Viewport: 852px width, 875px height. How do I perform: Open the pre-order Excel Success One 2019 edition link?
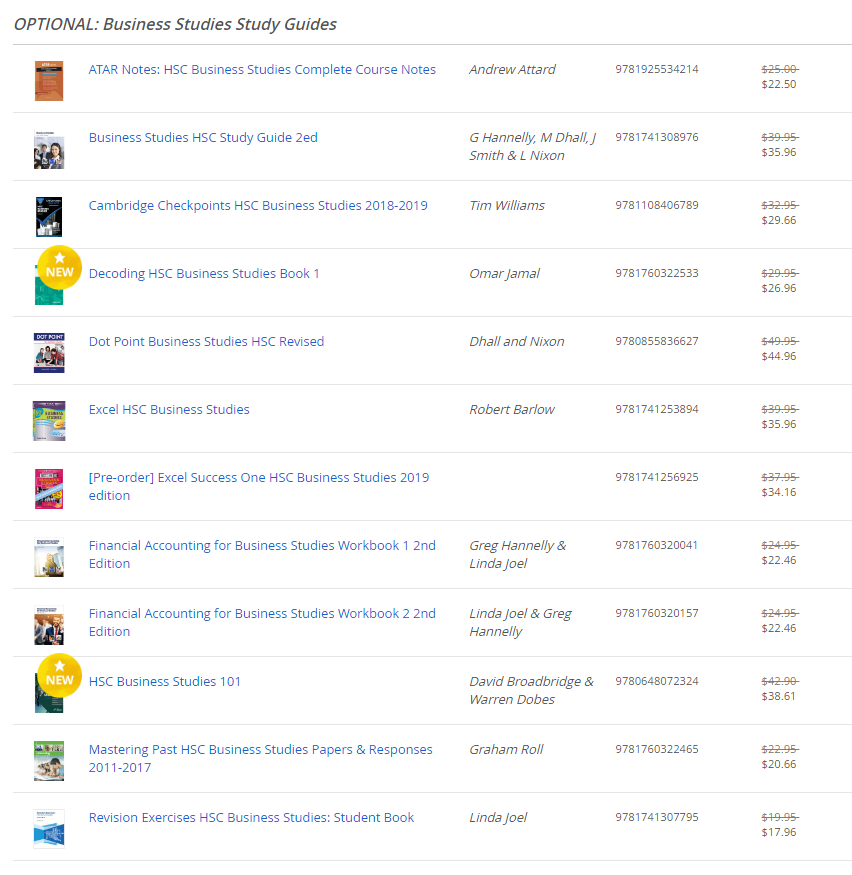click(258, 478)
